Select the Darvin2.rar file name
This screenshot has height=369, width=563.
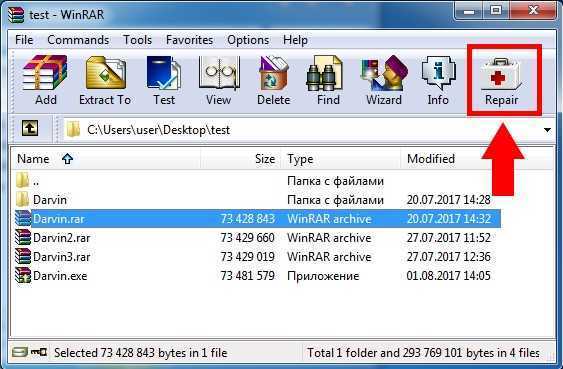[62, 238]
